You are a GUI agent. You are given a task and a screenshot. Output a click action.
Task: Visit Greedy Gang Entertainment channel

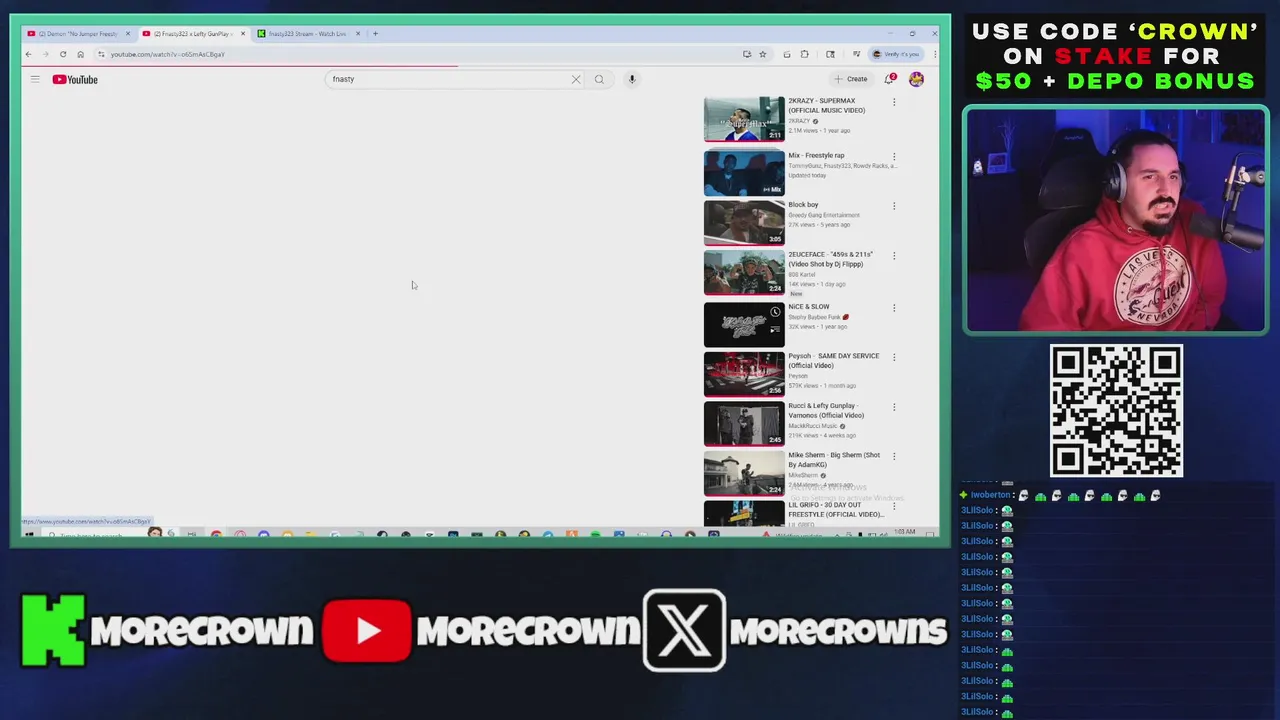click(824, 215)
